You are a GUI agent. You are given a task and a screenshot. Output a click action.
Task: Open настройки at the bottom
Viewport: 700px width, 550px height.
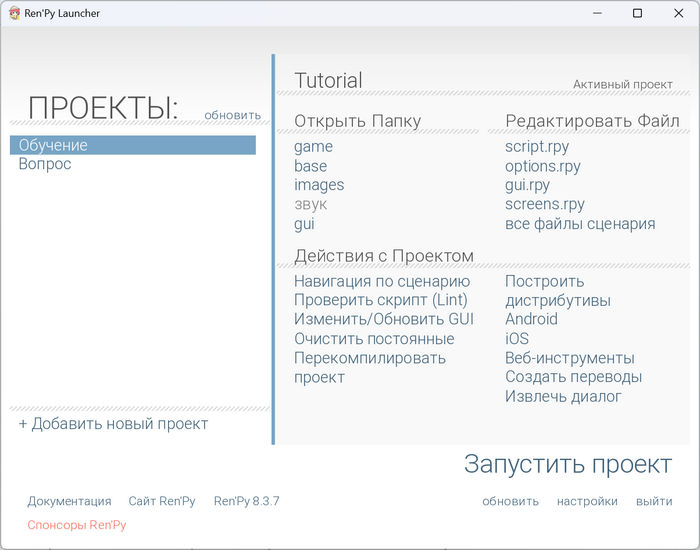pyautogui.click(x=587, y=501)
